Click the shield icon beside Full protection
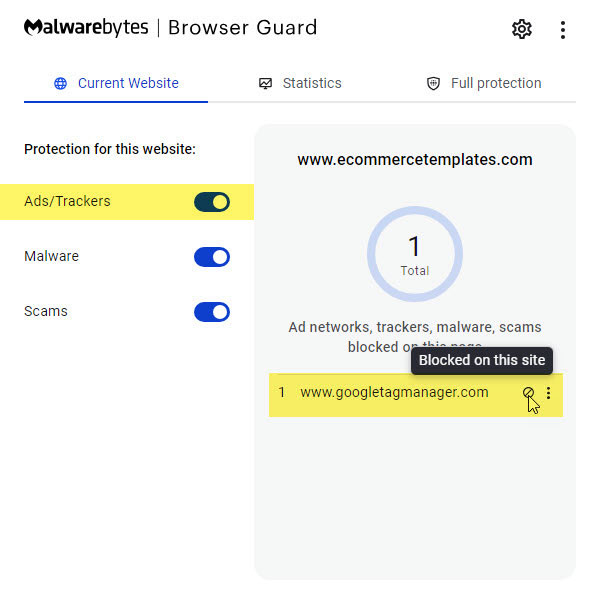Screen dimensions: 606x600 433,84
